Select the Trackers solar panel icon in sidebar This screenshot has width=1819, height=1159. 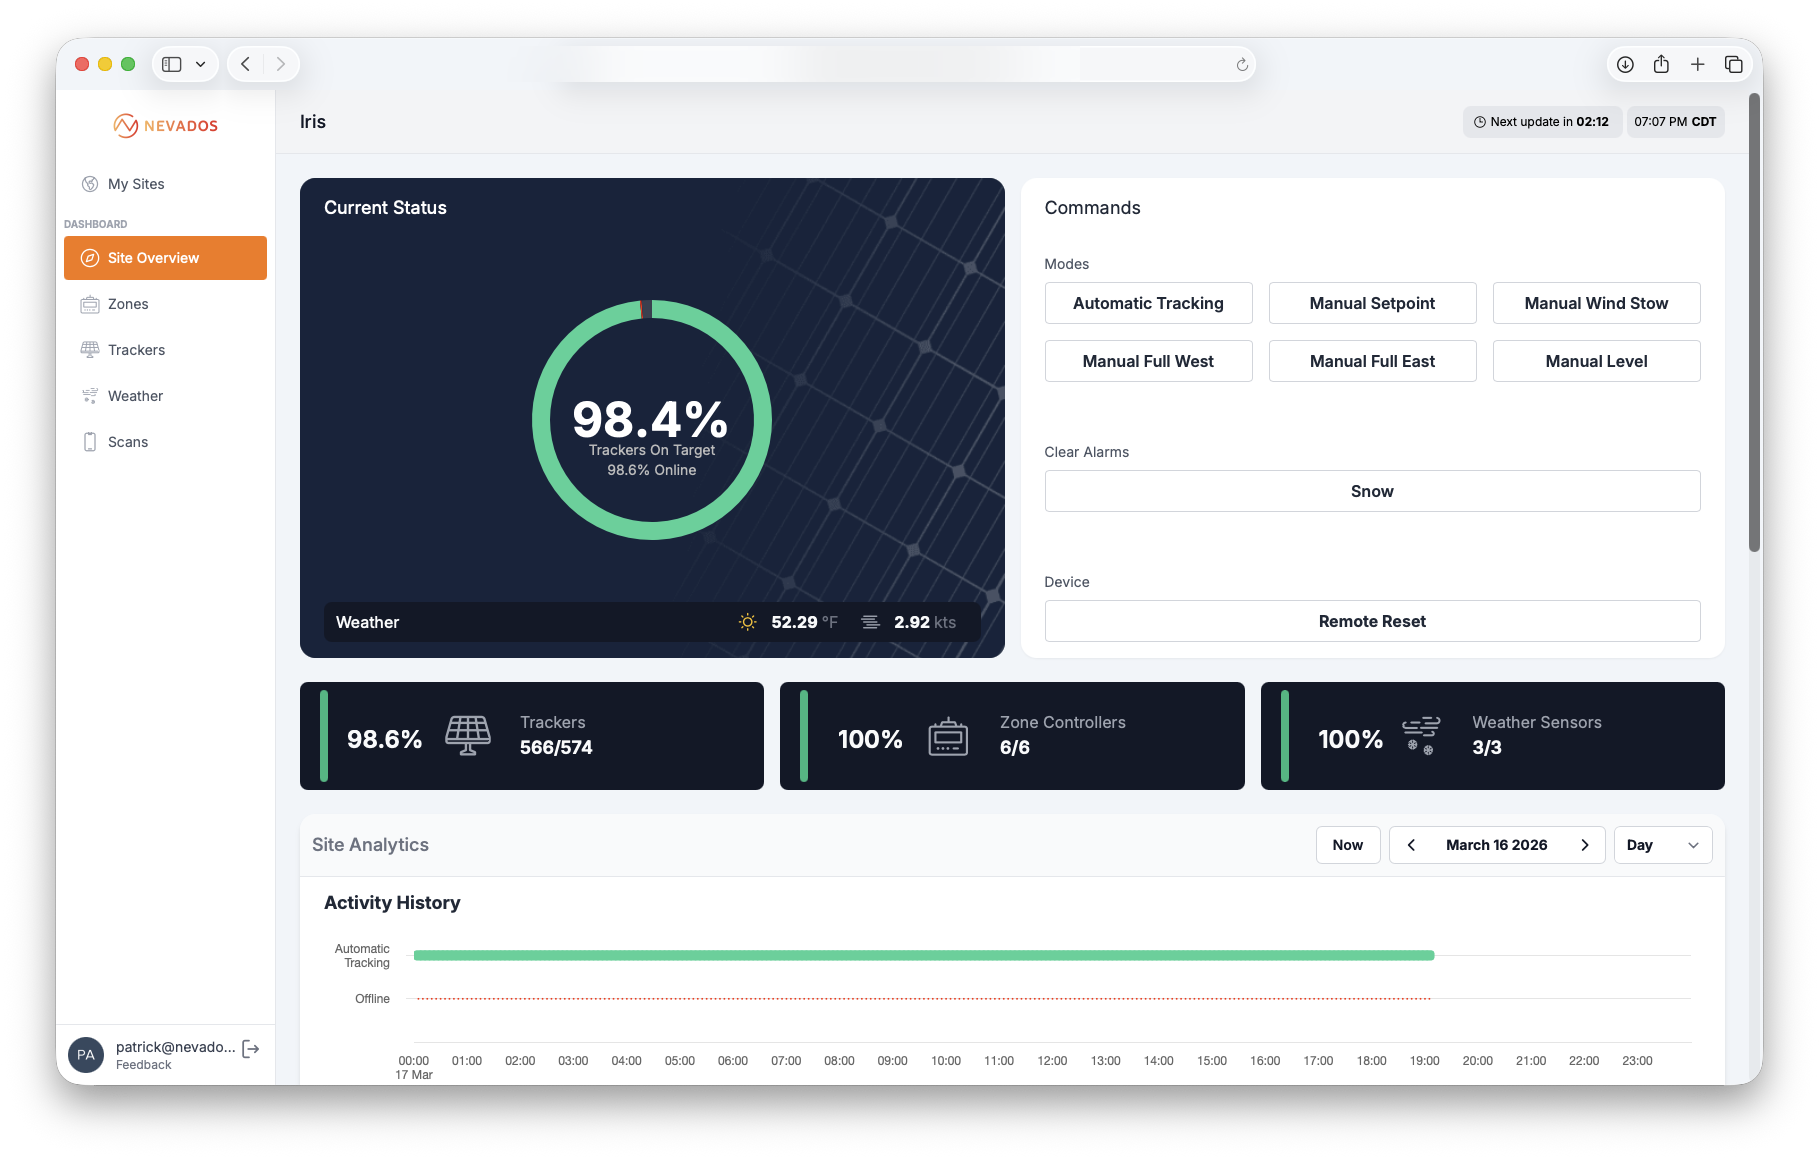(89, 349)
